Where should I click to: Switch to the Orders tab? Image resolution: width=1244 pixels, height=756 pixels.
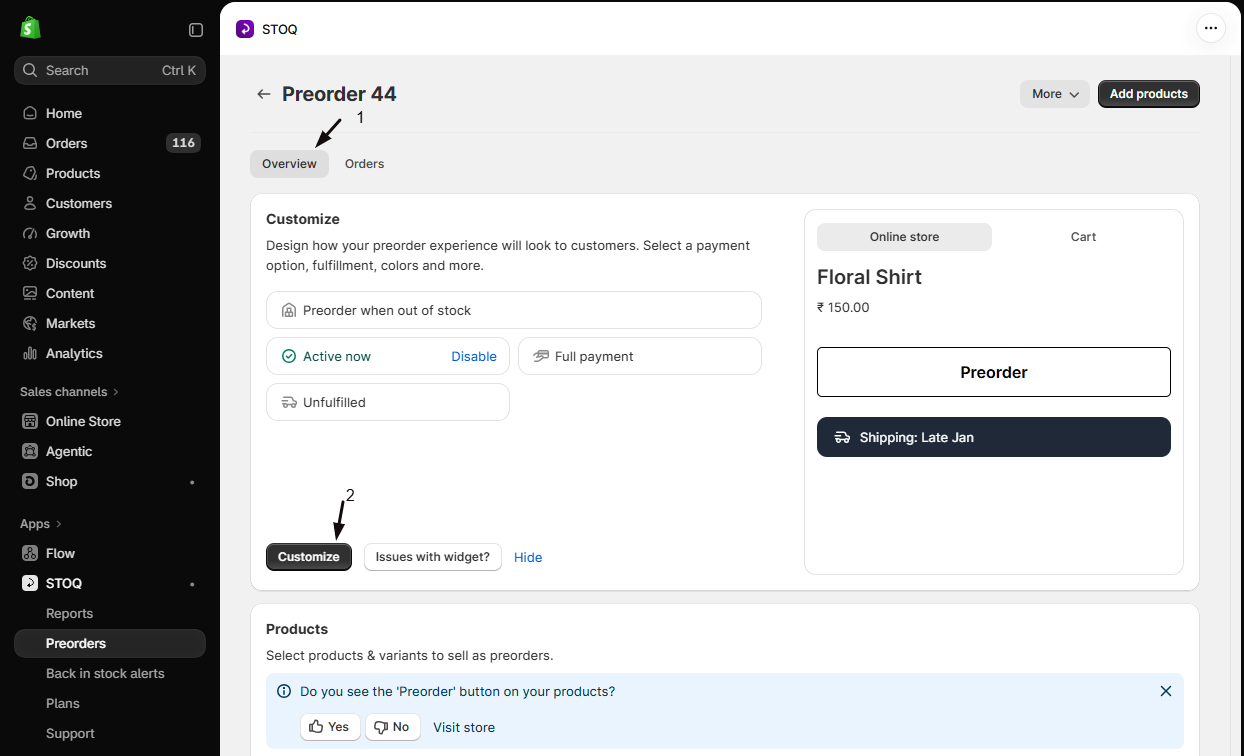(x=365, y=164)
